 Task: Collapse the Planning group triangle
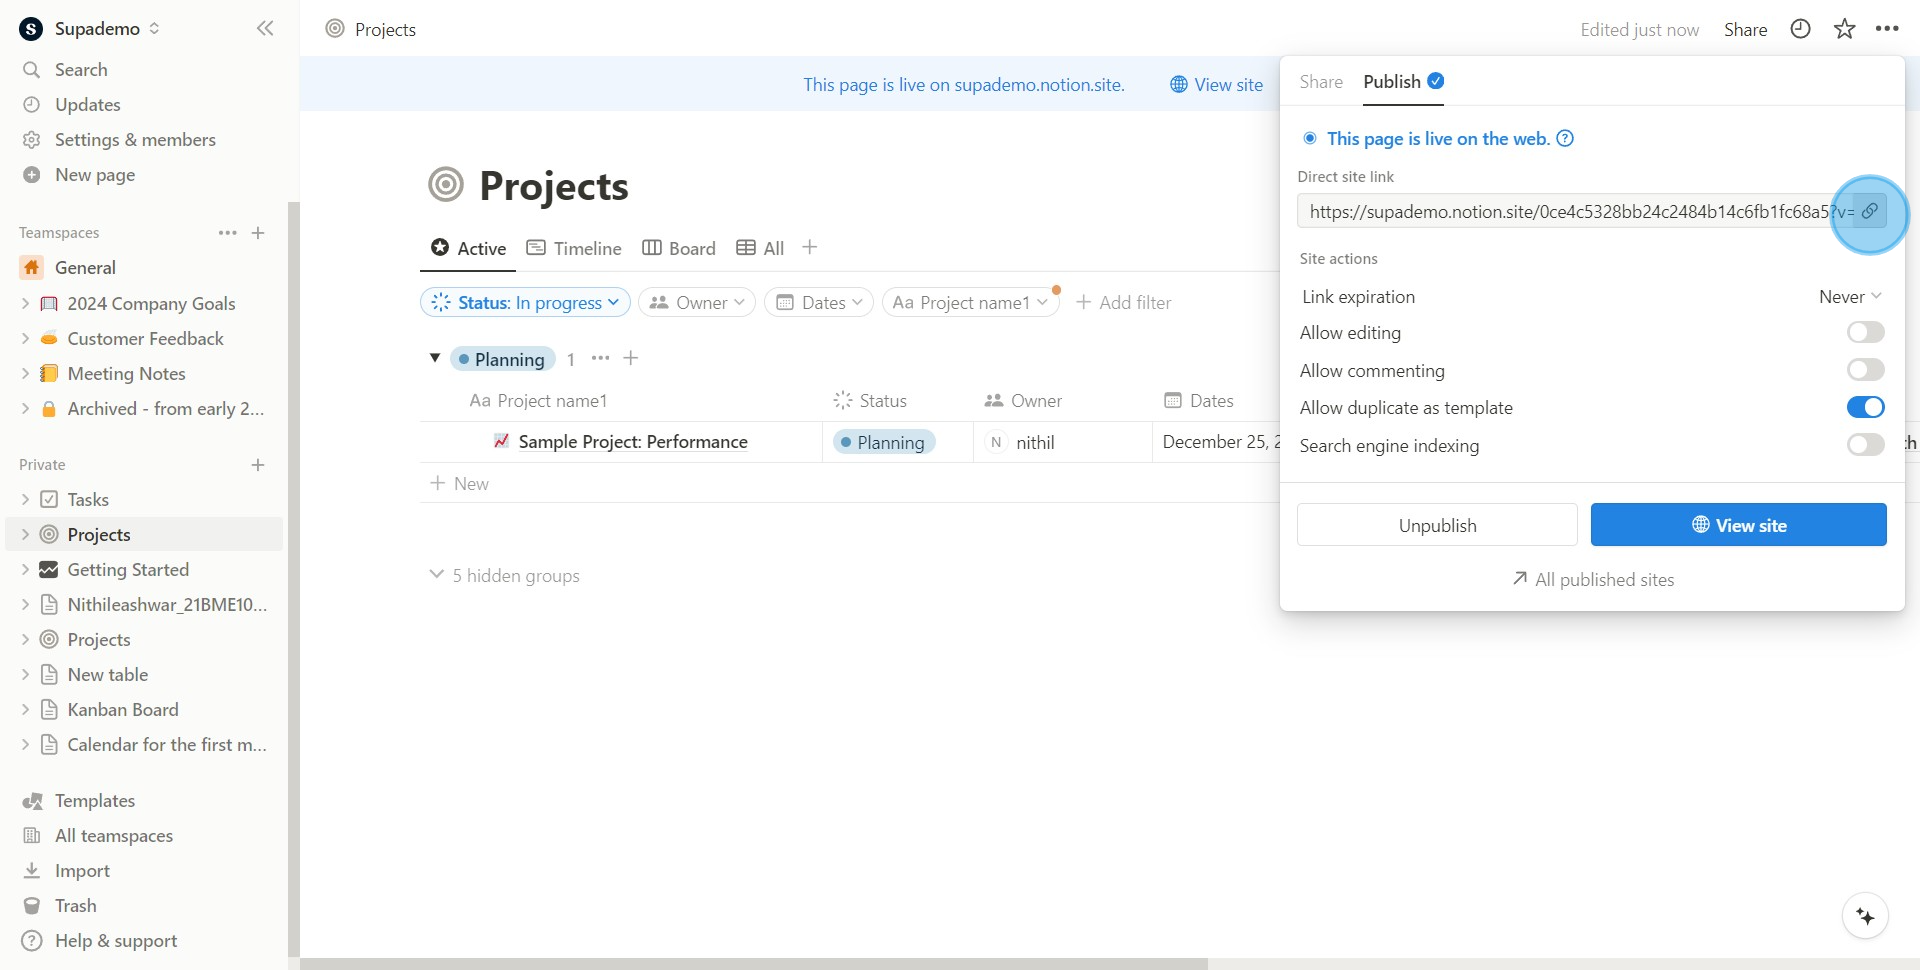(435, 358)
